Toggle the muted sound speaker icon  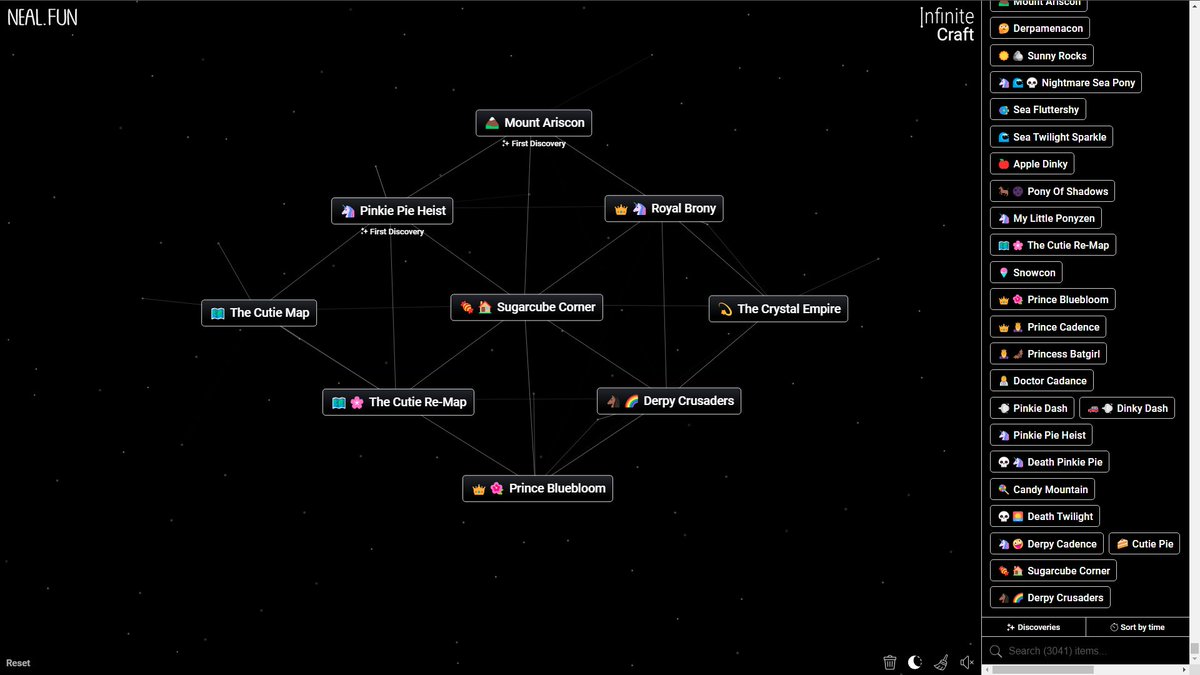967,662
